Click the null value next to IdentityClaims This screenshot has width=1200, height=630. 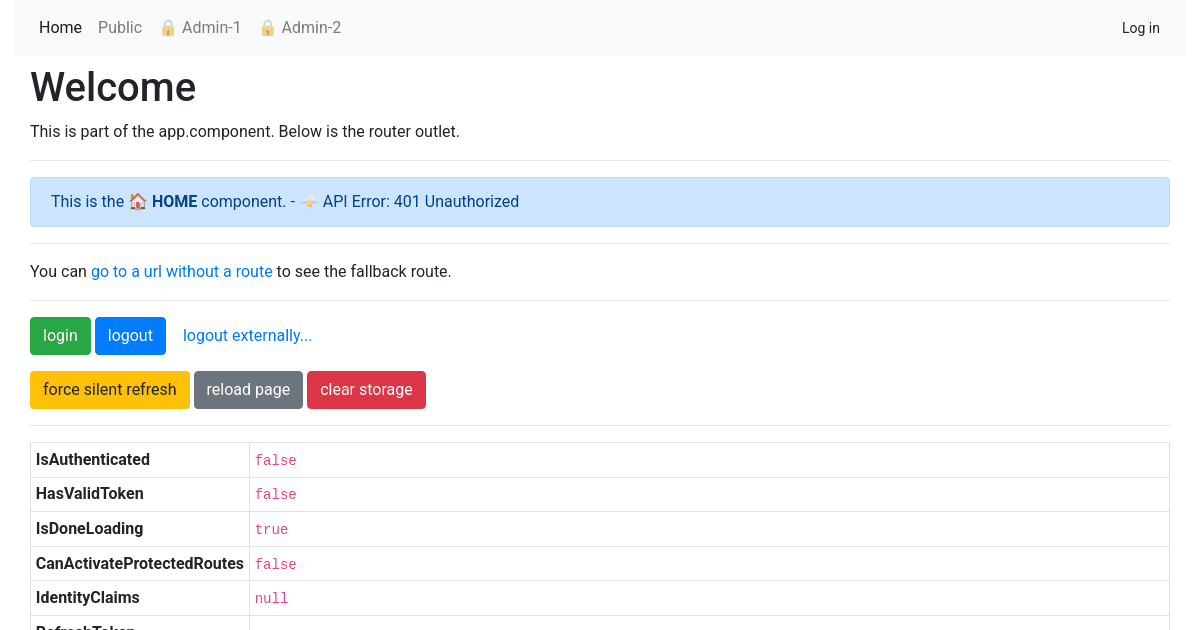pyautogui.click(x=271, y=597)
